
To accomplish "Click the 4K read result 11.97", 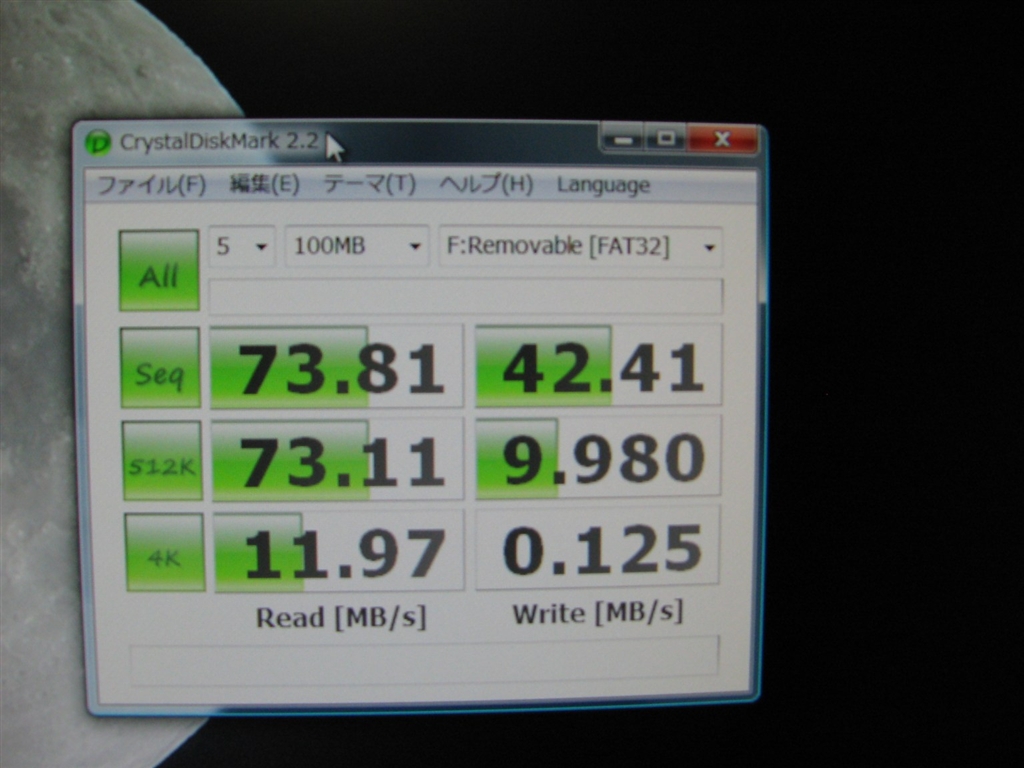I will click(339, 552).
